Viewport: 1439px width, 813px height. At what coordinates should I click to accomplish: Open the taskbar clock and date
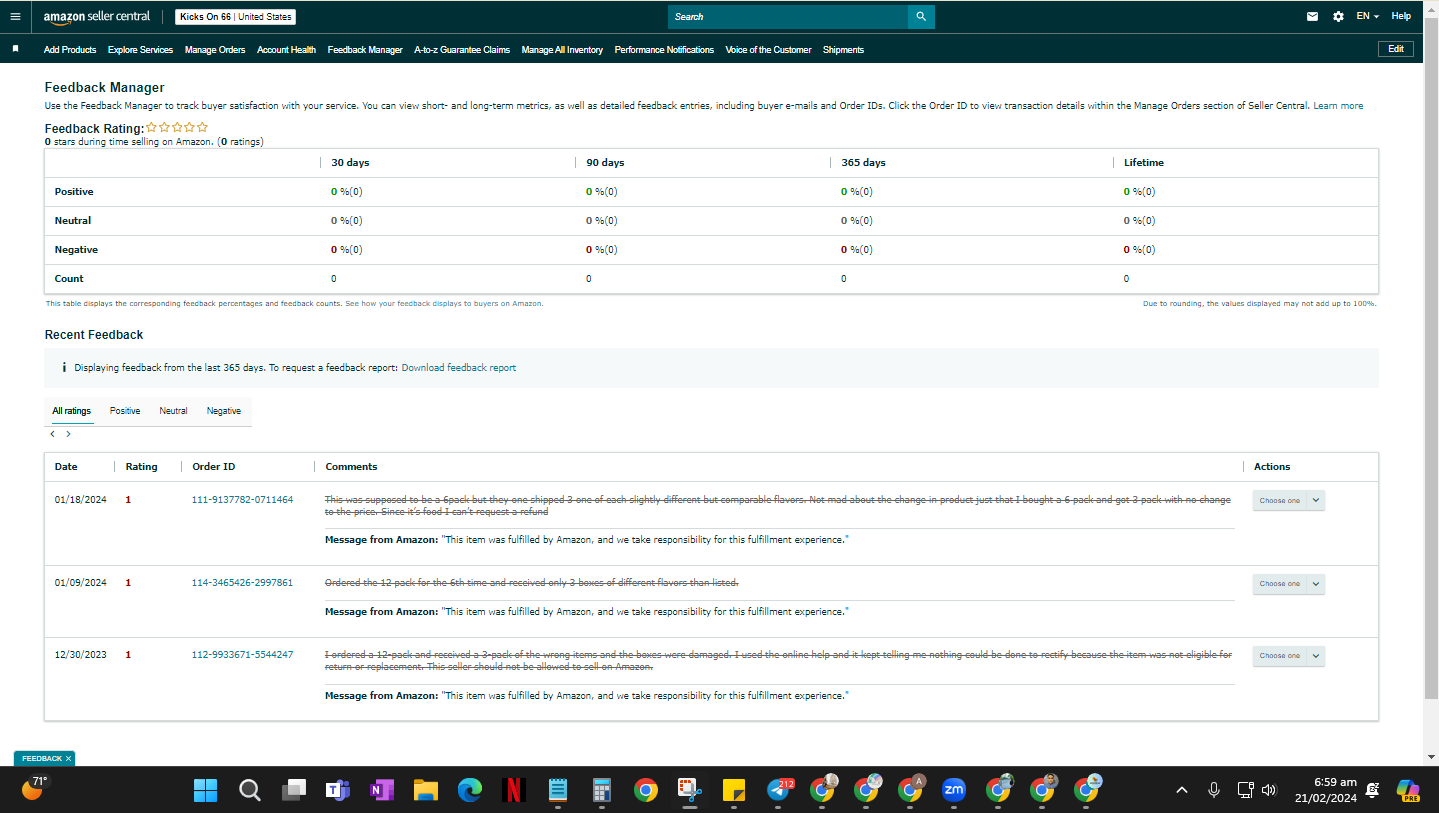tap(1328, 790)
